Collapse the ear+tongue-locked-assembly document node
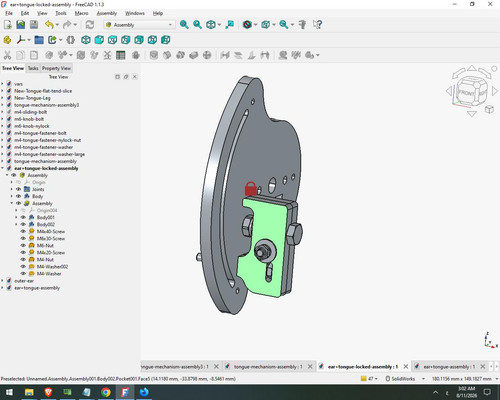500x400 pixels. (3, 168)
